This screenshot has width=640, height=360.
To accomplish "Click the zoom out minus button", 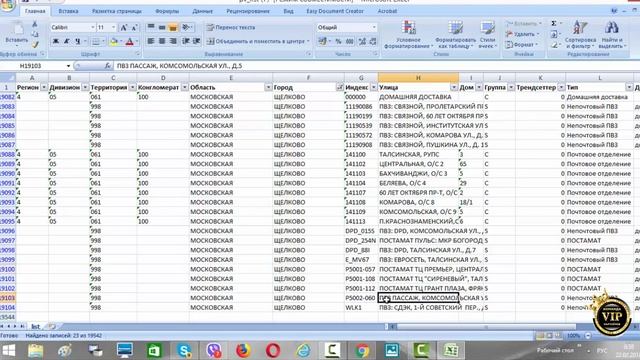I will point(588,336).
